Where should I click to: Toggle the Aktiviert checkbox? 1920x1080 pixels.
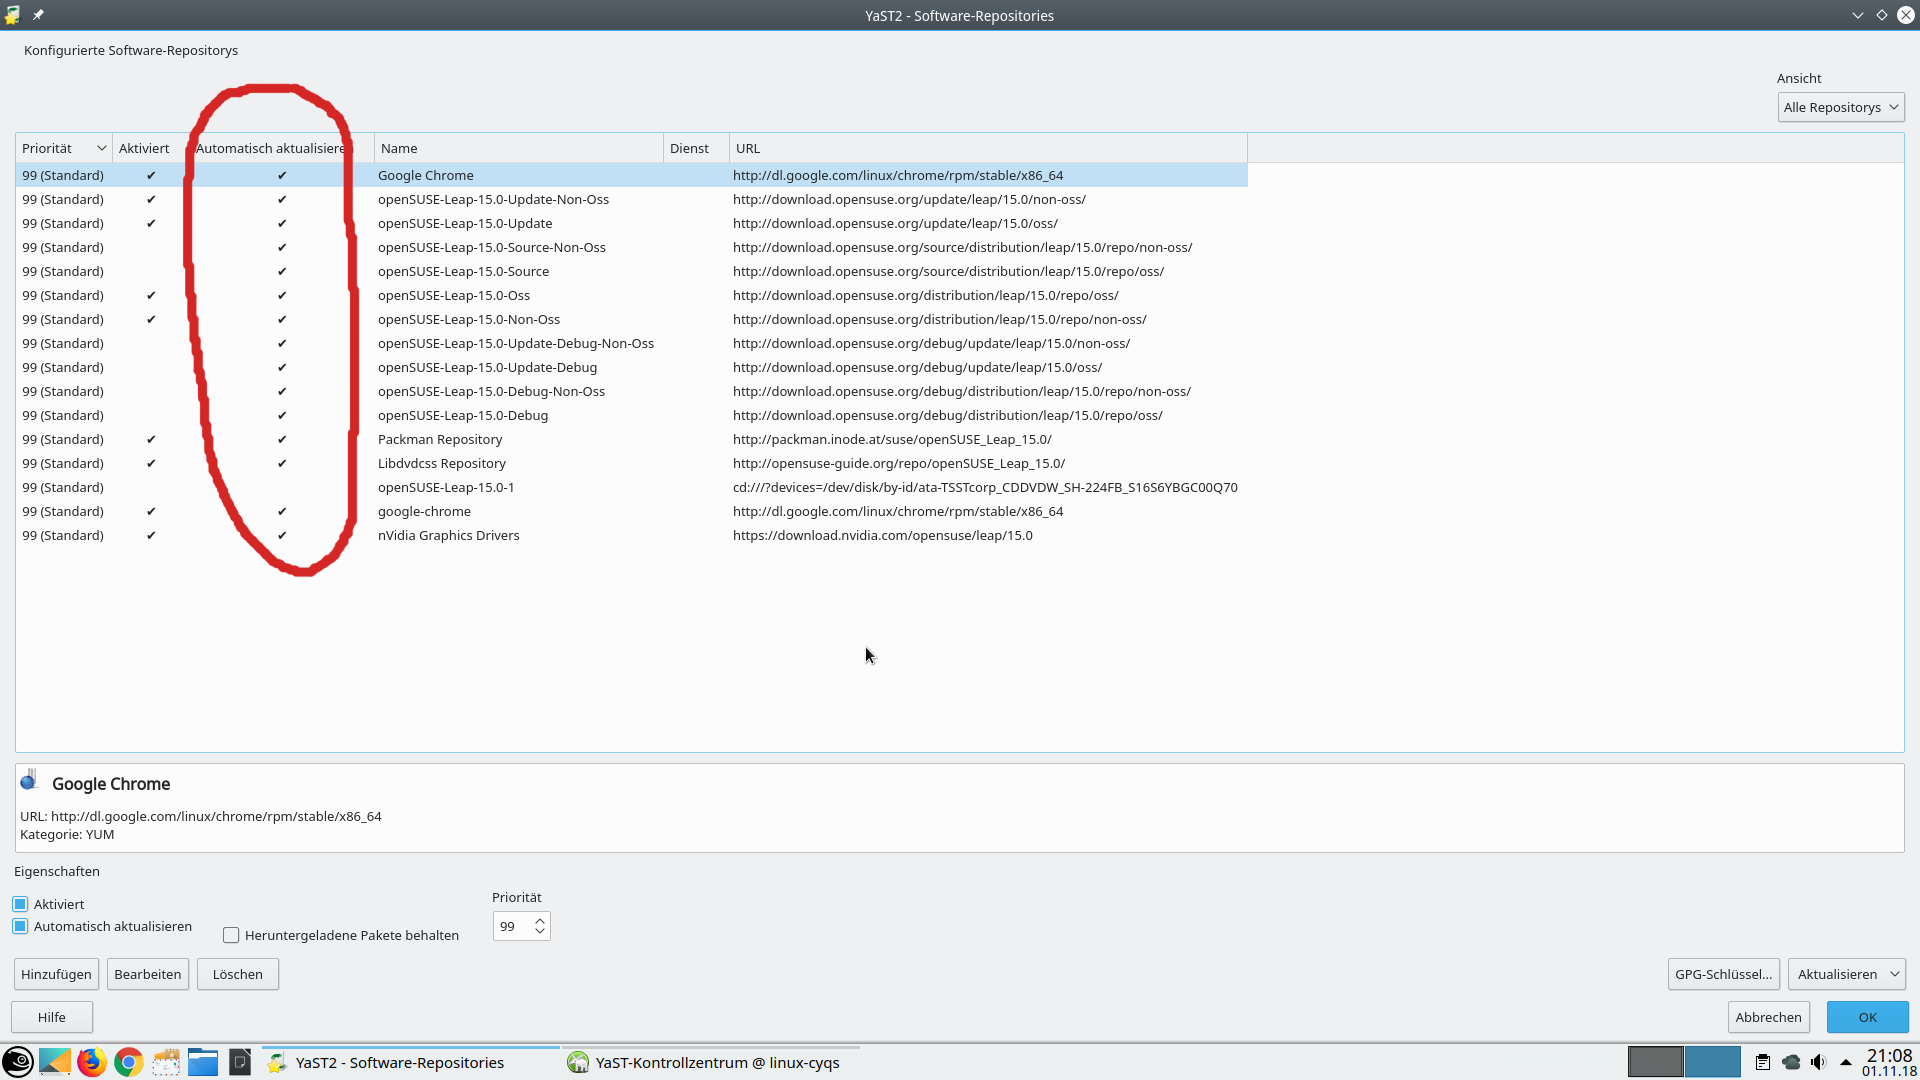20,904
